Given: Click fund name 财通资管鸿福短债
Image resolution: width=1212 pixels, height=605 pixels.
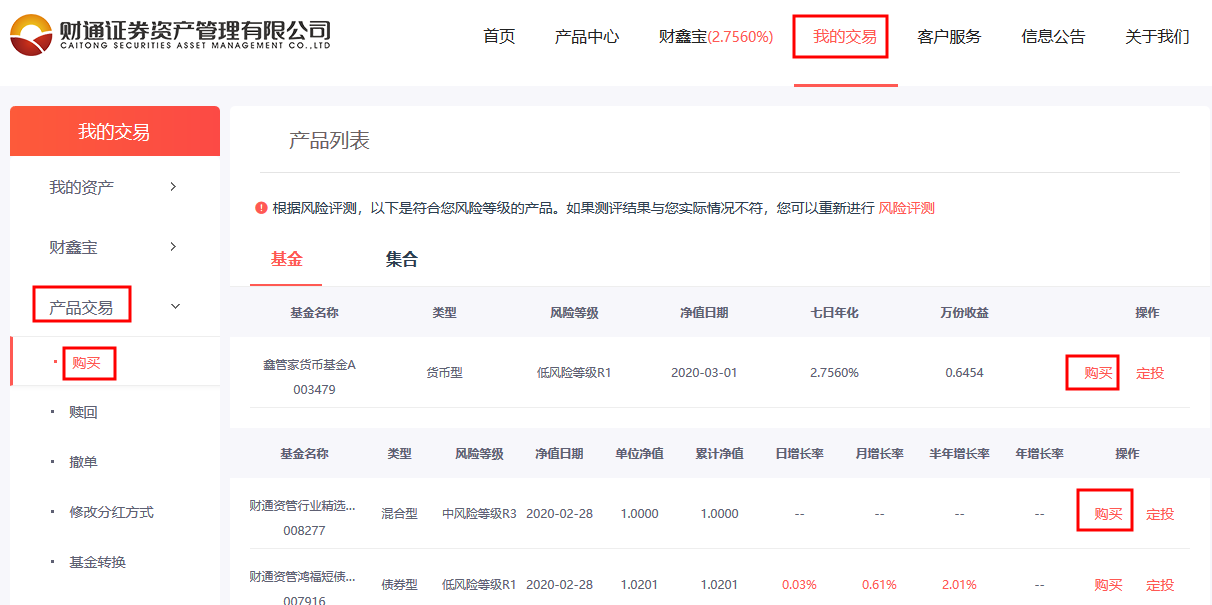Looking at the screenshot, I should coord(302,577).
